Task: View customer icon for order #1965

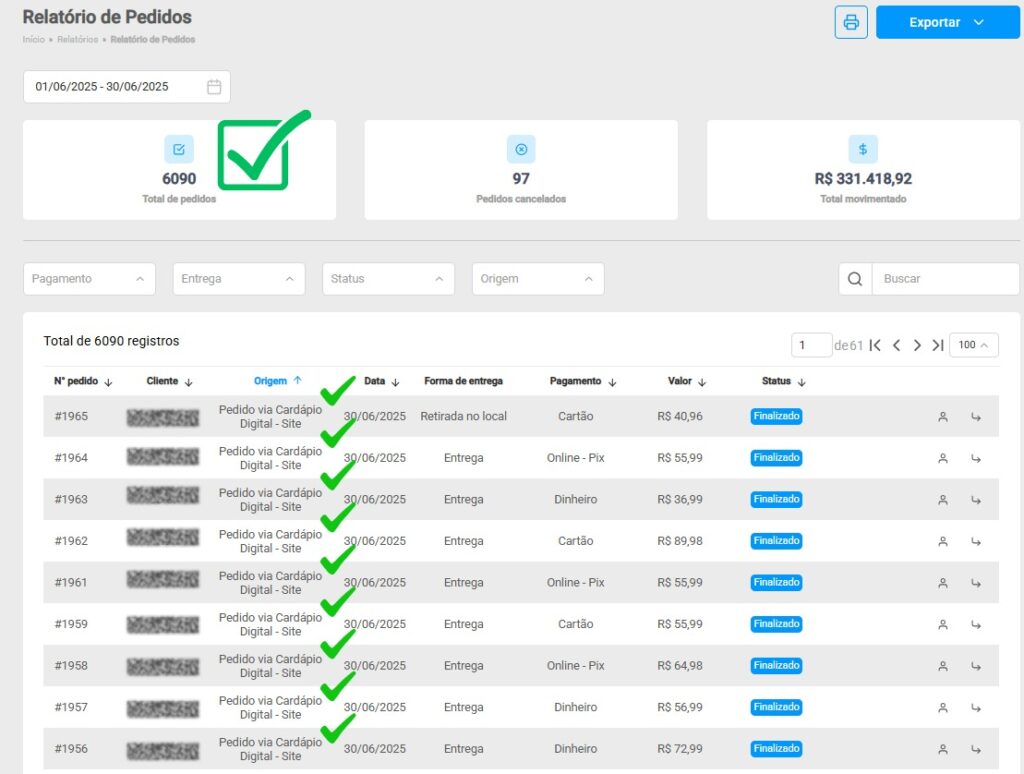Action: point(942,417)
